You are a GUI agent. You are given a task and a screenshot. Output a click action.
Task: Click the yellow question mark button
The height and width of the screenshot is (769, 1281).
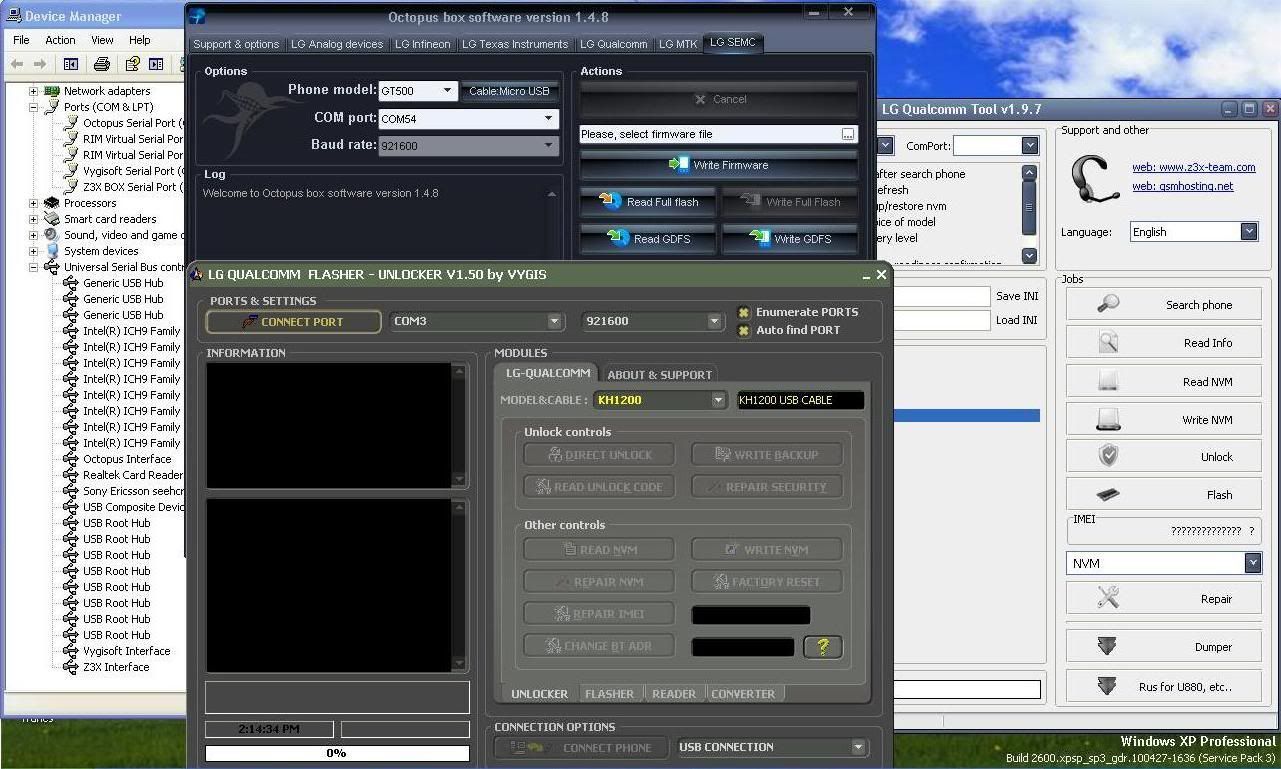click(x=823, y=646)
